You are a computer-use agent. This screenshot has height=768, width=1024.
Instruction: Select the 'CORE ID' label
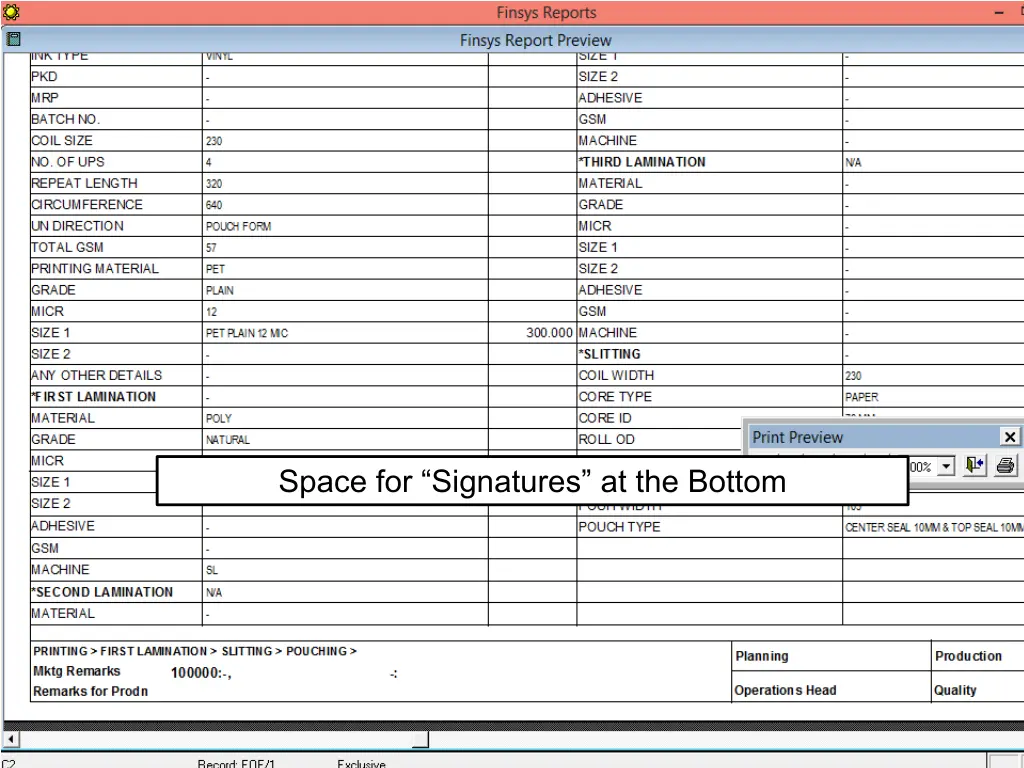(x=605, y=418)
